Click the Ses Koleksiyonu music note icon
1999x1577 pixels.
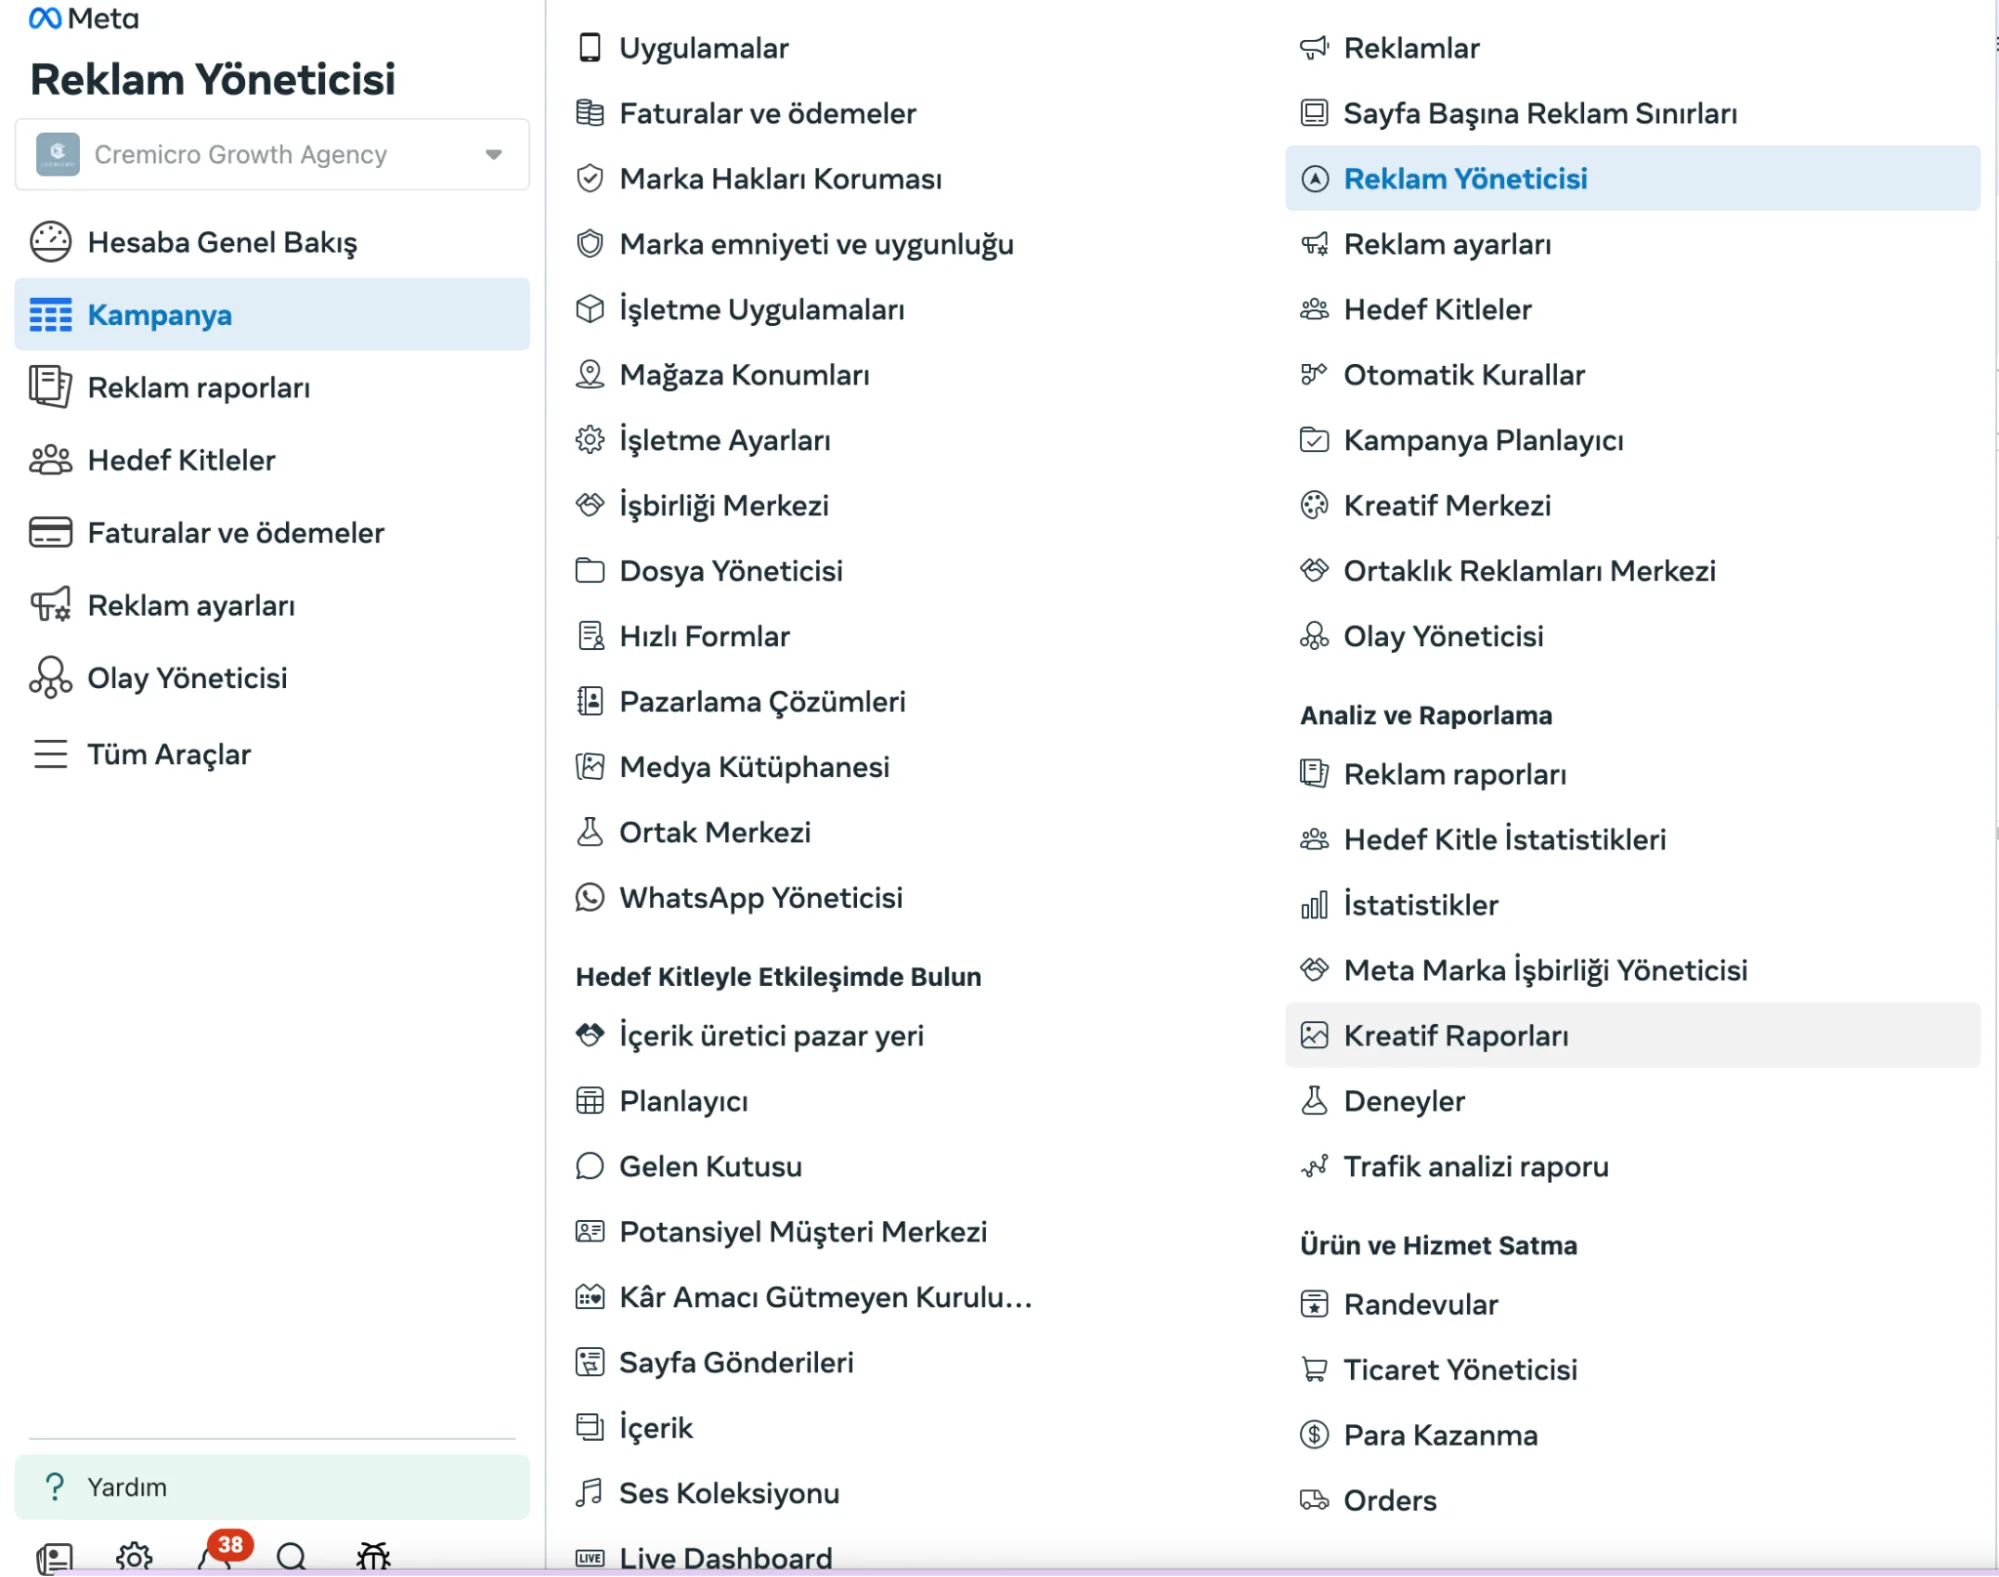pyautogui.click(x=590, y=1493)
